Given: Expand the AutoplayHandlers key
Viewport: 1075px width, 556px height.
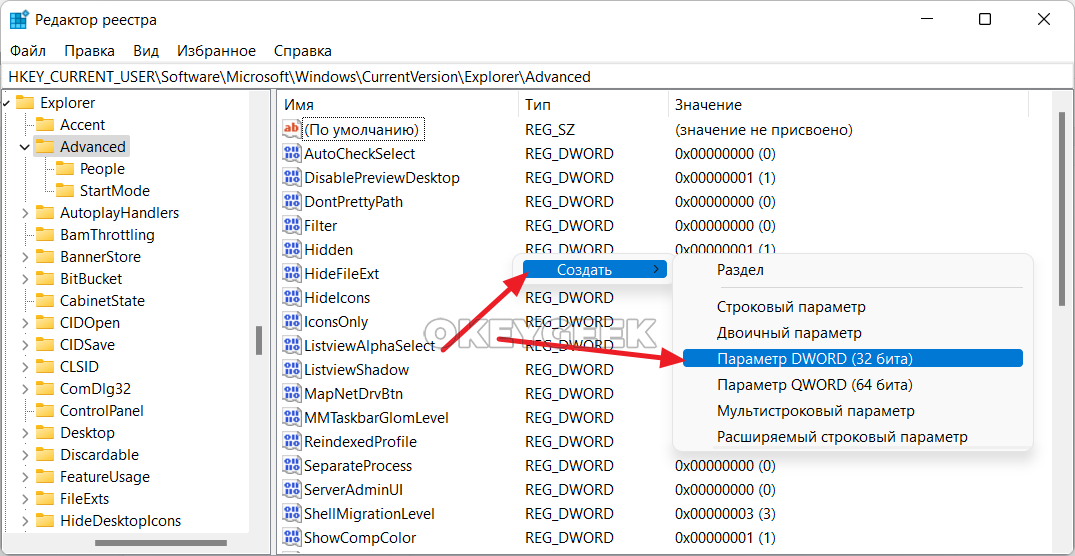Looking at the screenshot, I should point(24,213).
